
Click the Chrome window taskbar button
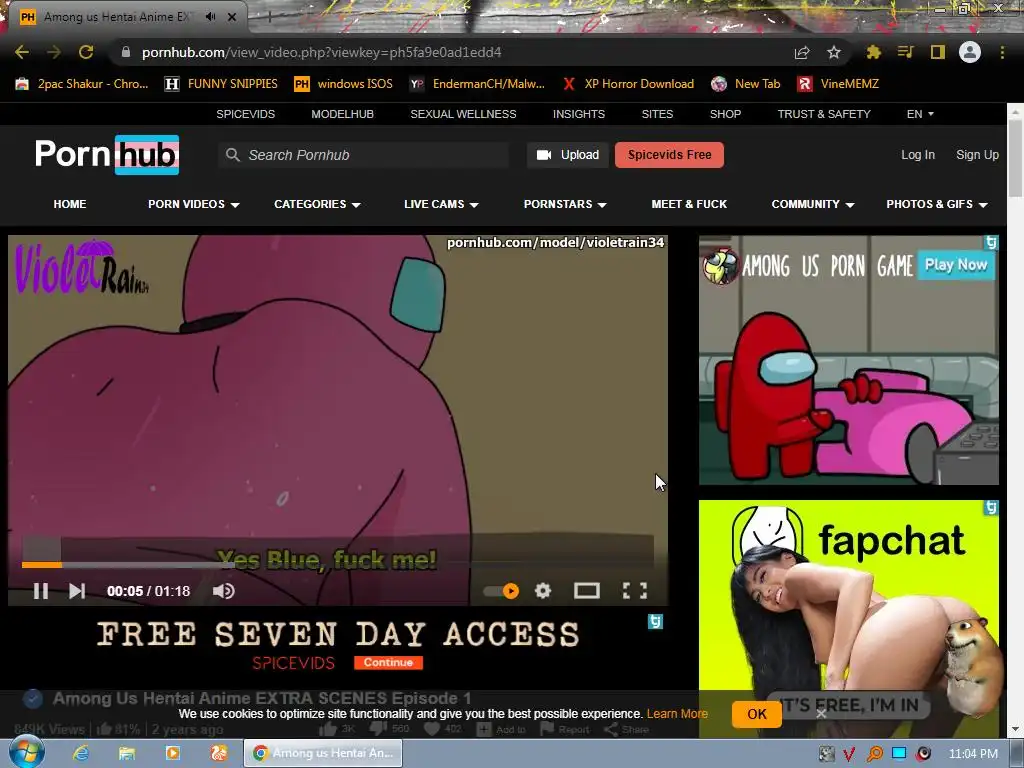pyautogui.click(x=323, y=753)
